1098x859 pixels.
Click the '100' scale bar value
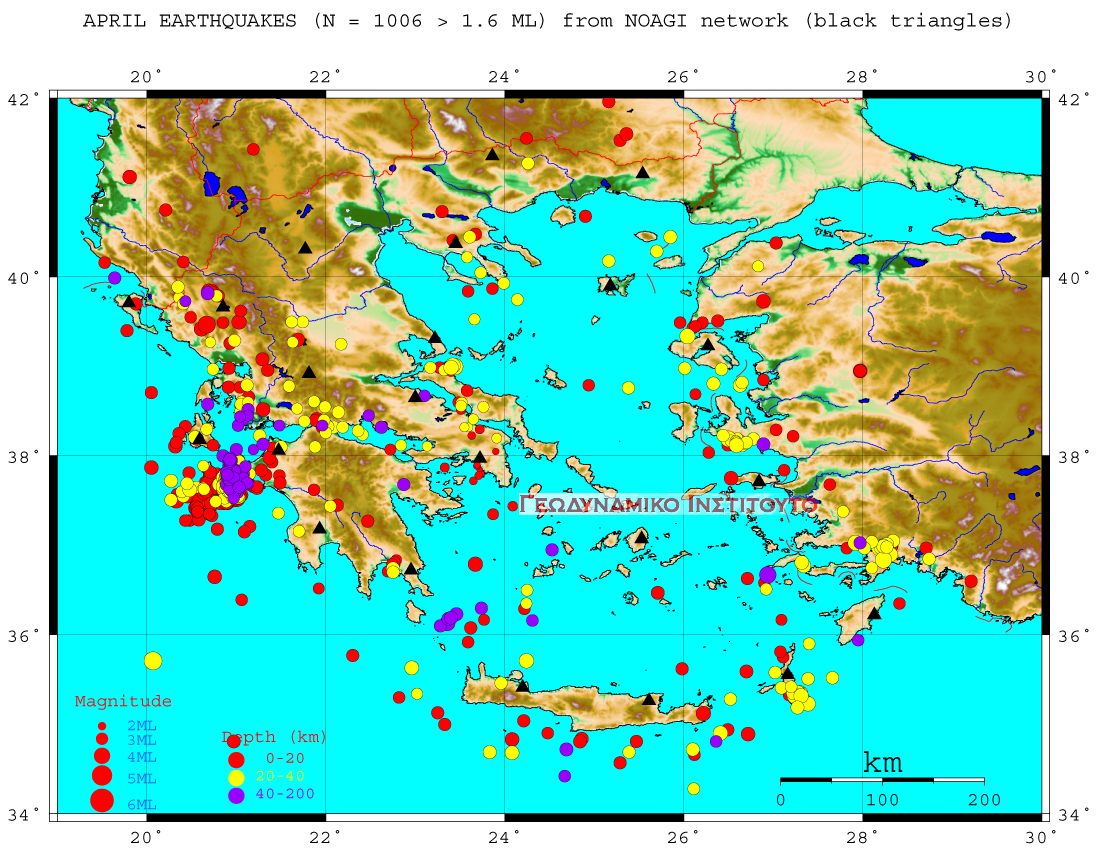pos(882,800)
